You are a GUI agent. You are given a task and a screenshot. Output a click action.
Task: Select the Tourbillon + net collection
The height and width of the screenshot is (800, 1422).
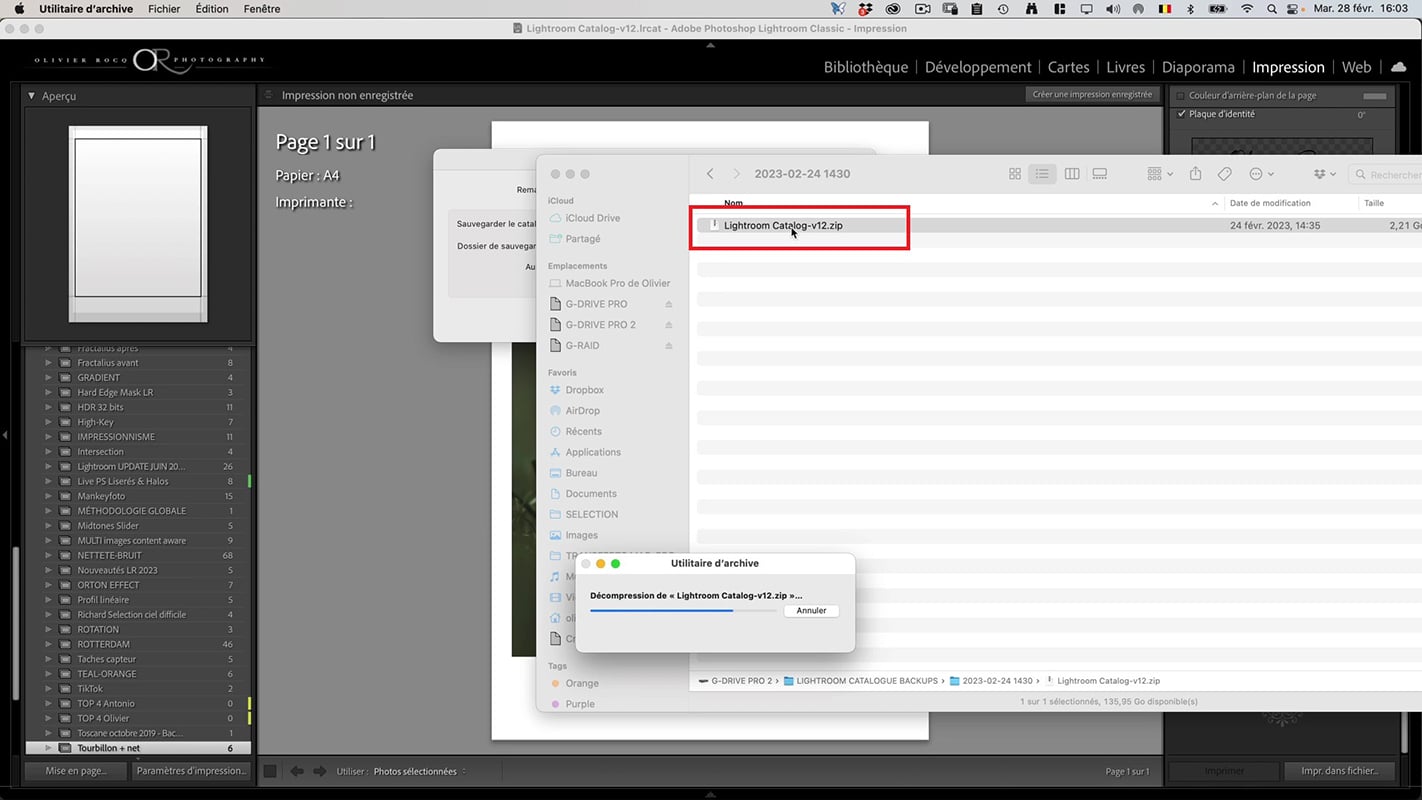pos(139,748)
